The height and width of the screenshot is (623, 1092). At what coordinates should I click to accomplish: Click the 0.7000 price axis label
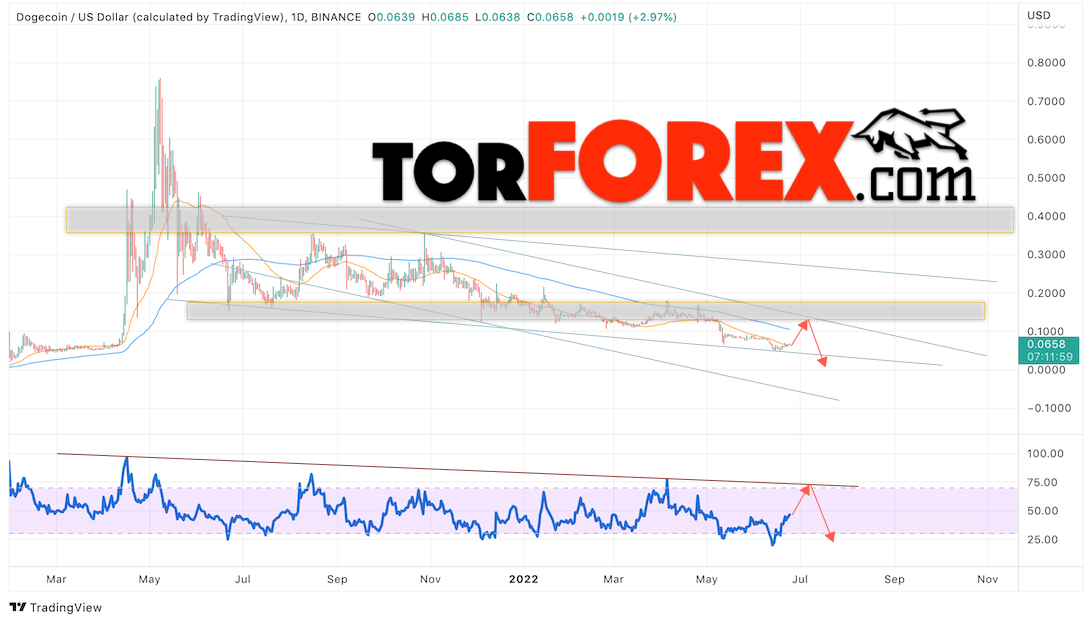point(1046,101)
